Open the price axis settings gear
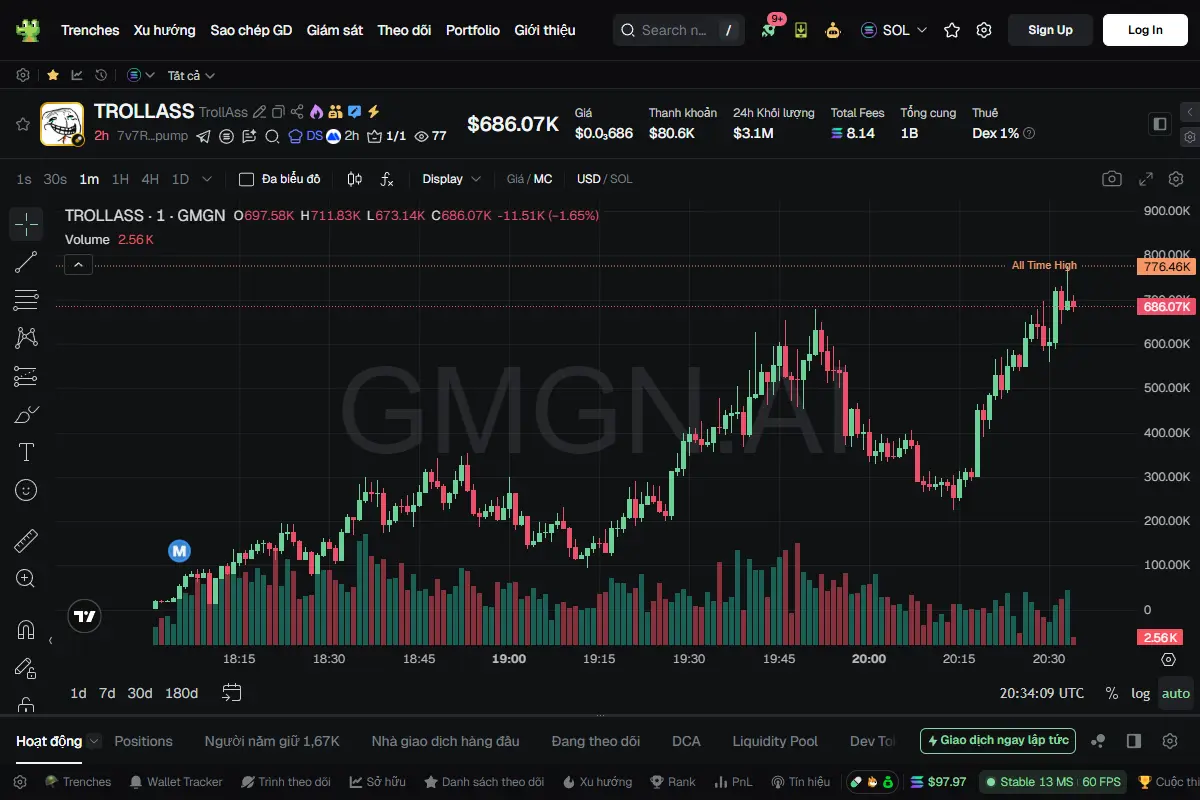Image resolution: width=1200 pixels, height=800 pixels. [x=1168, y=659]
